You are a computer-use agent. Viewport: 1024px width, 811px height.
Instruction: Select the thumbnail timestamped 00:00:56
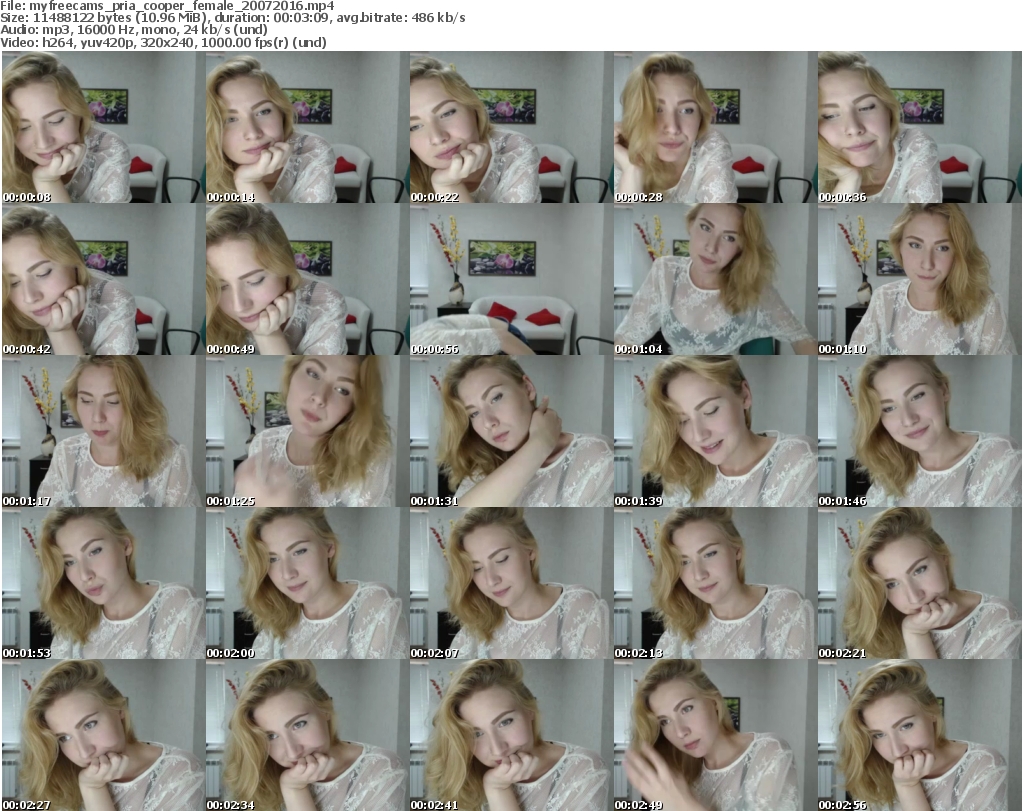(511, 279)
